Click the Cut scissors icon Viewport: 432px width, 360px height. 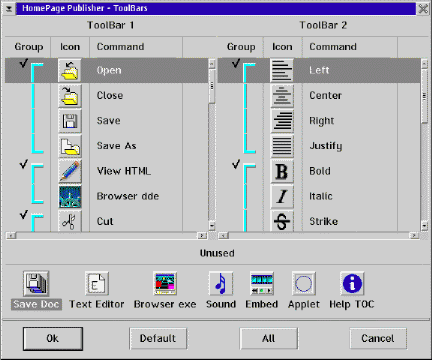[70, 221]
